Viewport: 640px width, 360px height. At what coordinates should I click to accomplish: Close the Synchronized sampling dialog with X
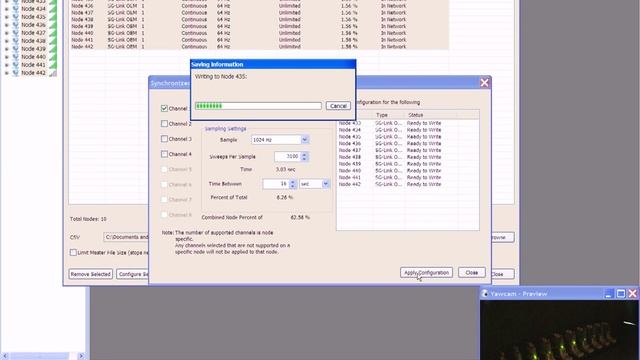coord(484,83)
